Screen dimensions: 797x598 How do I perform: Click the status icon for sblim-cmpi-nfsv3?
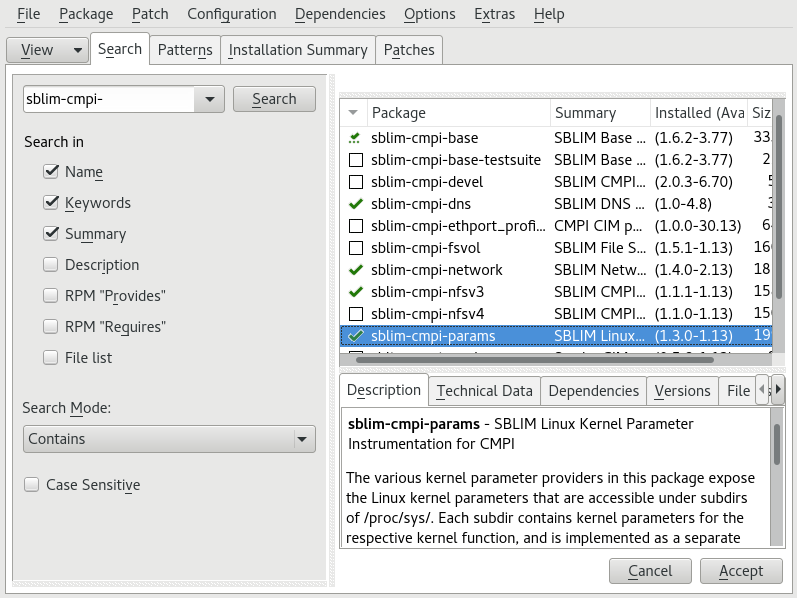(355, 292)
